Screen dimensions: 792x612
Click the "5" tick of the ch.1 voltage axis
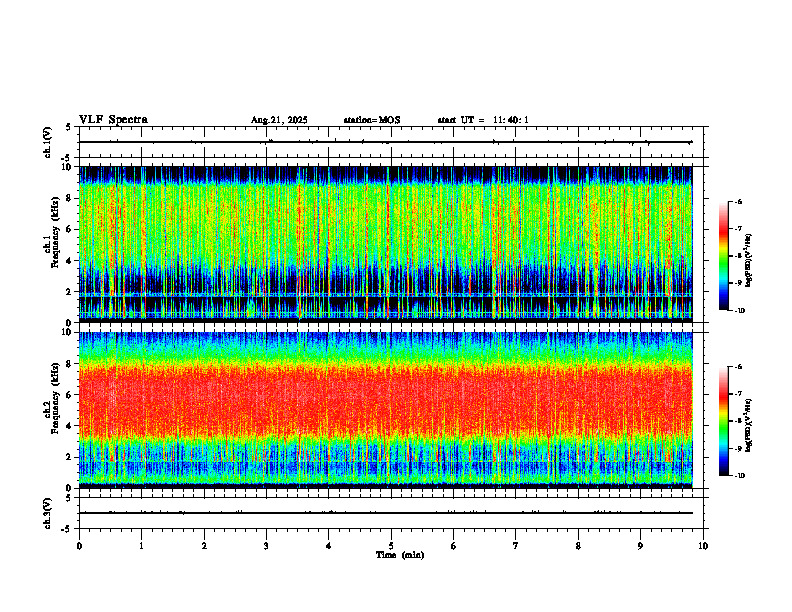(x=70, y=127)
